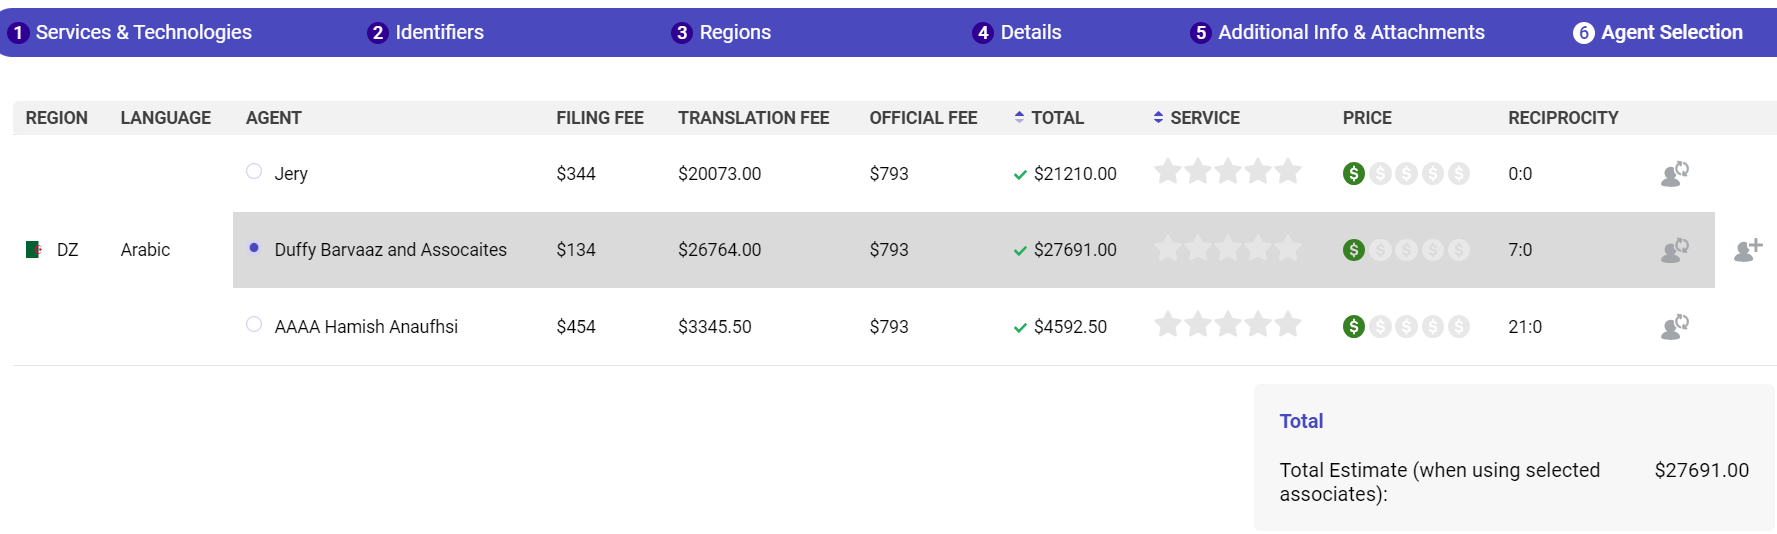Click reciprocity agent icon for AAAA Hamish Anaufhsi

(x=1674, y=327)
